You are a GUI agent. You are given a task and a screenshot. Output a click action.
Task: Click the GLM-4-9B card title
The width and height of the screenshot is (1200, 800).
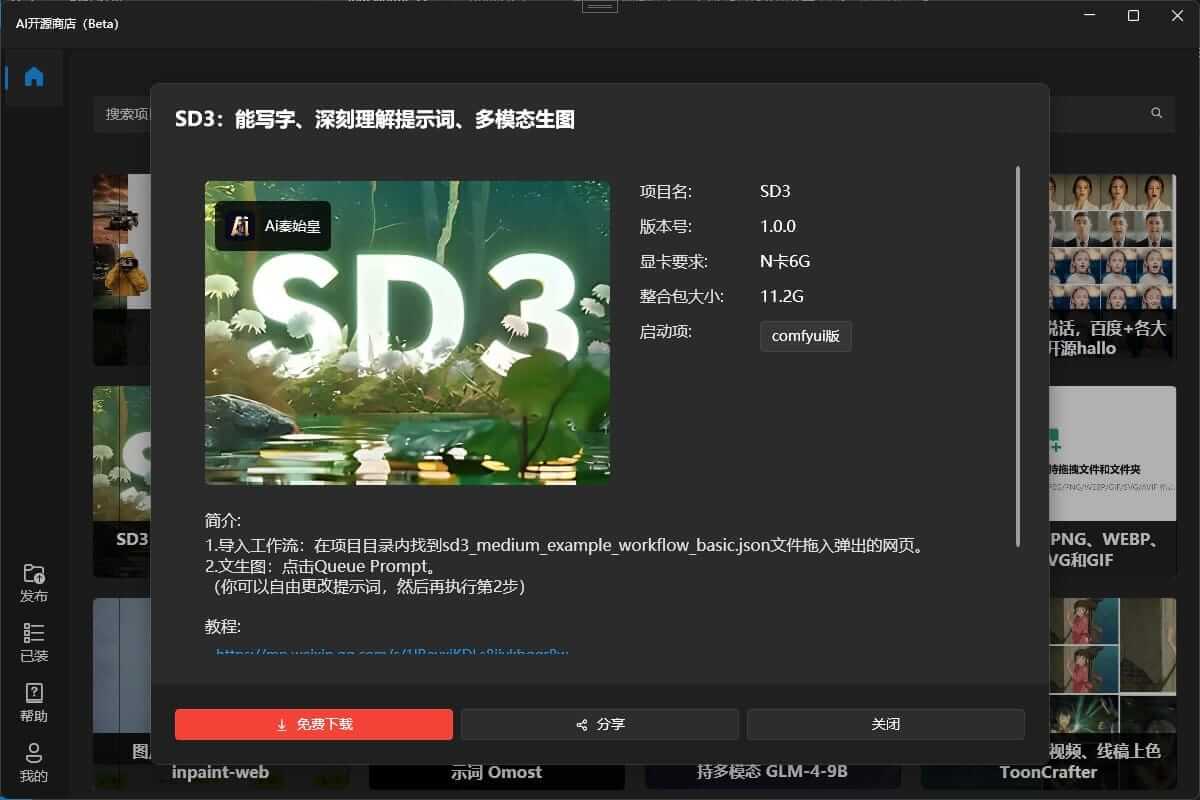click(772, 772)
